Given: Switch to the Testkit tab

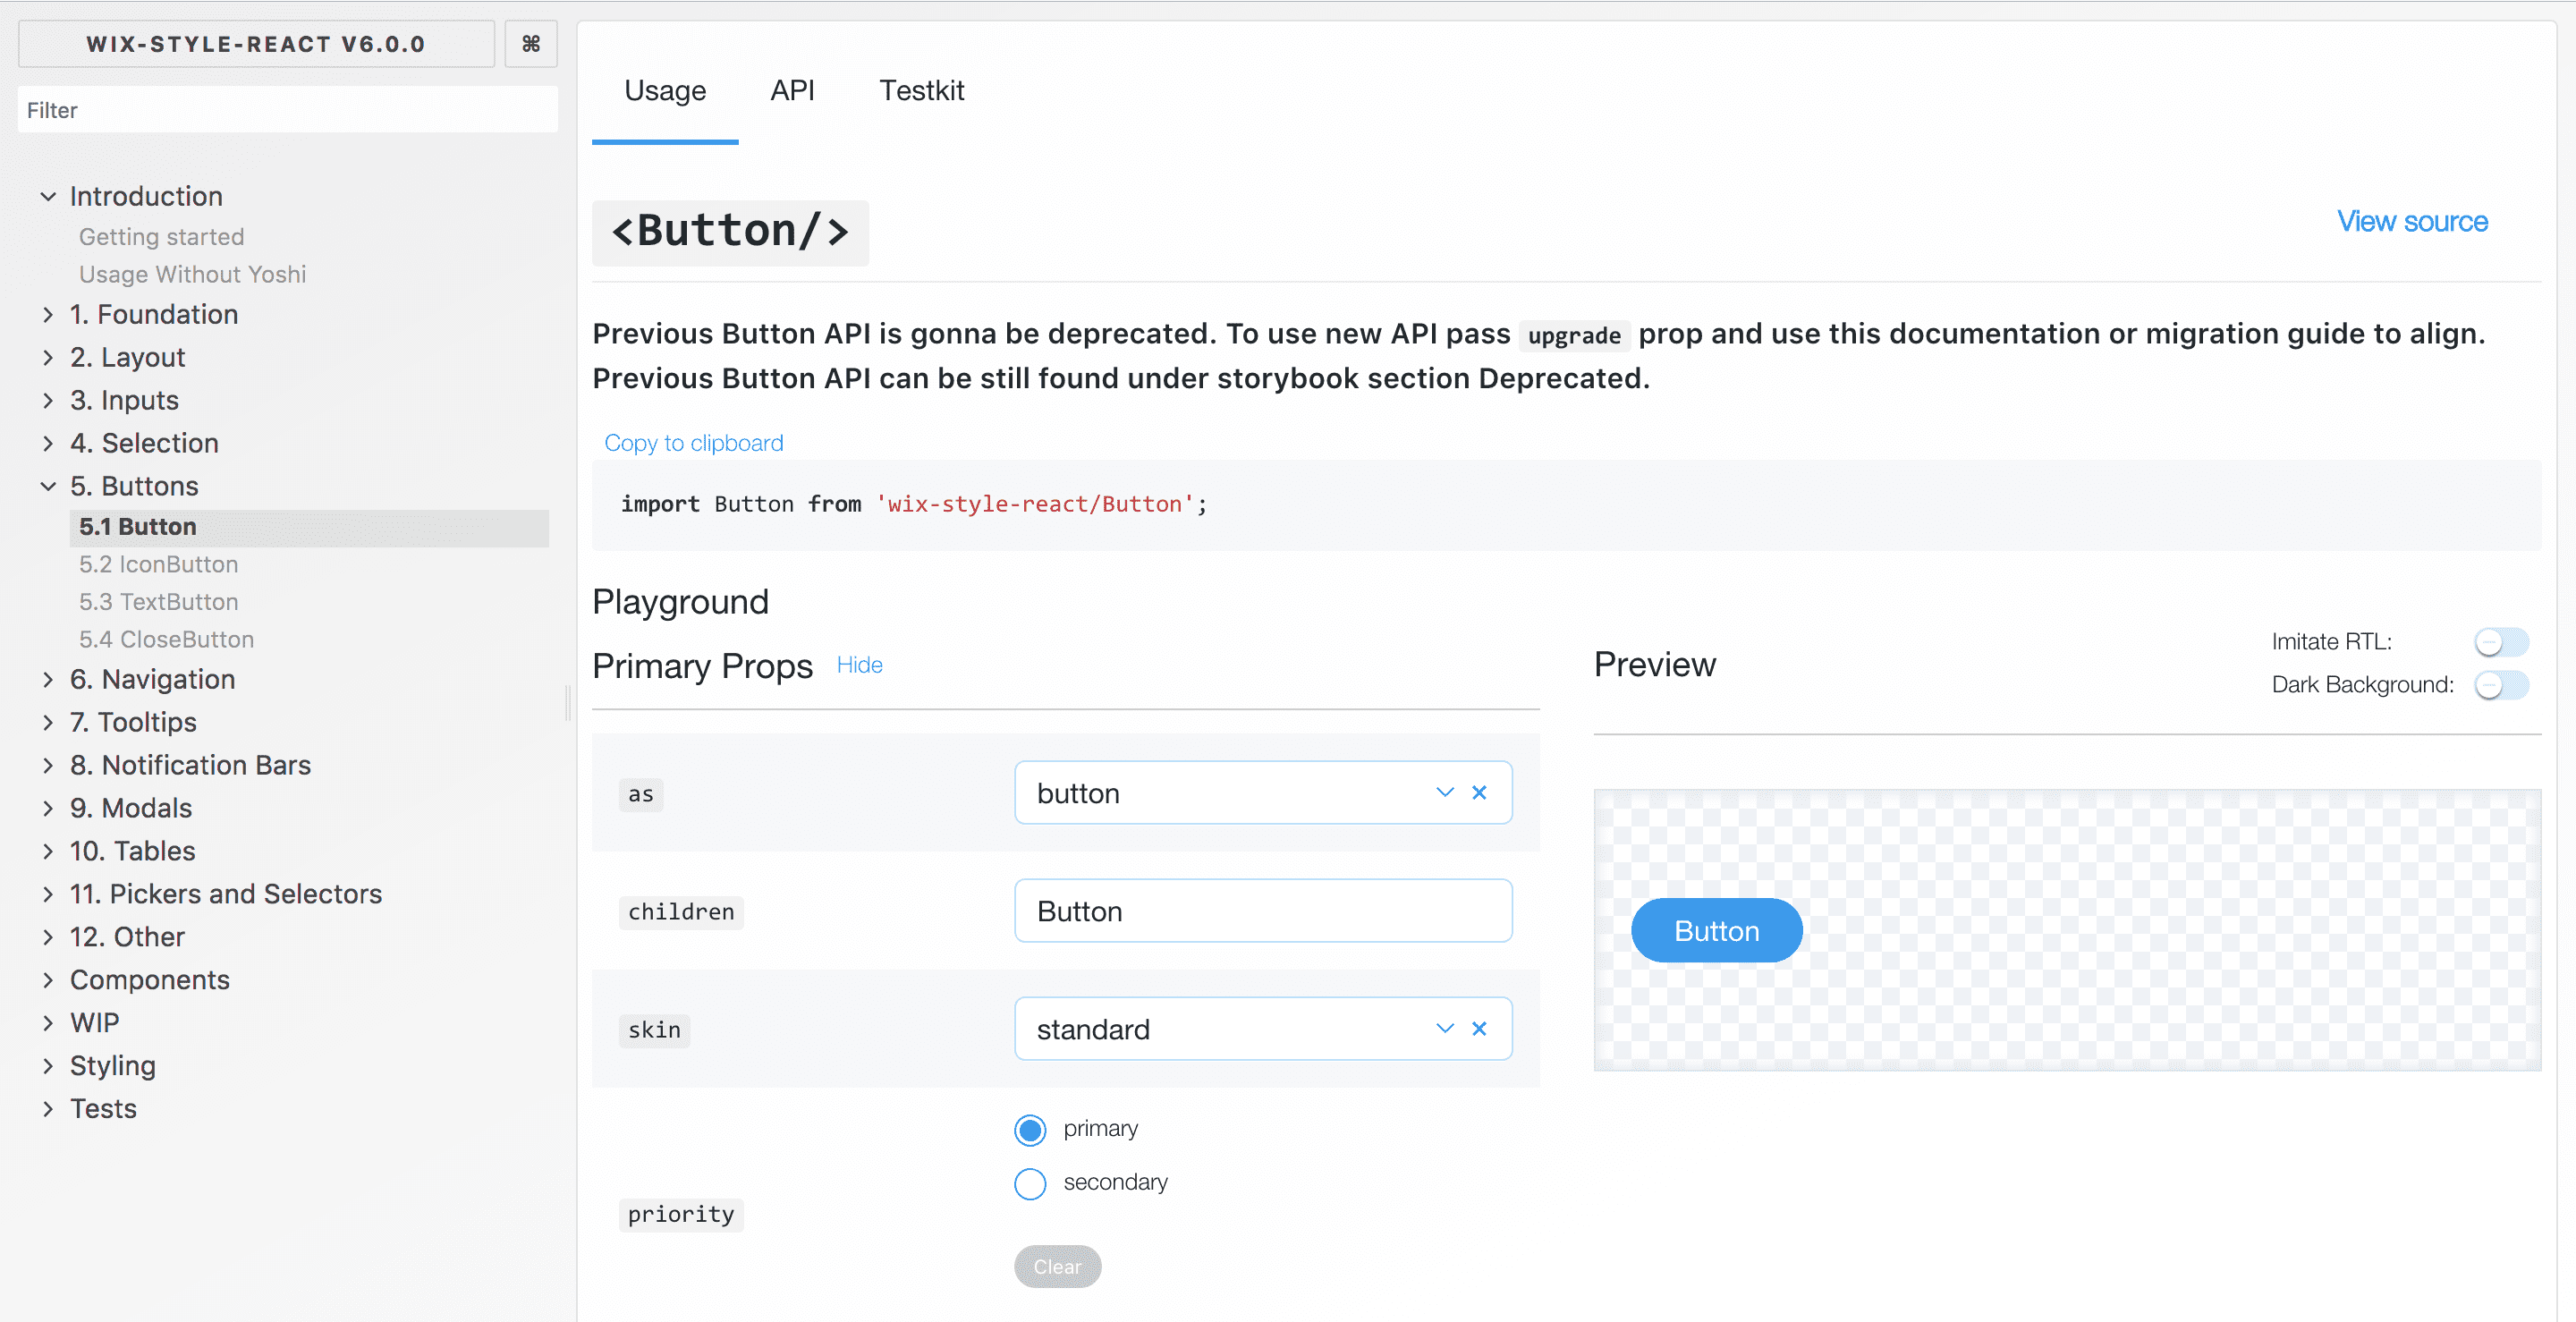Looking at the screenshot, I should 921,91.
